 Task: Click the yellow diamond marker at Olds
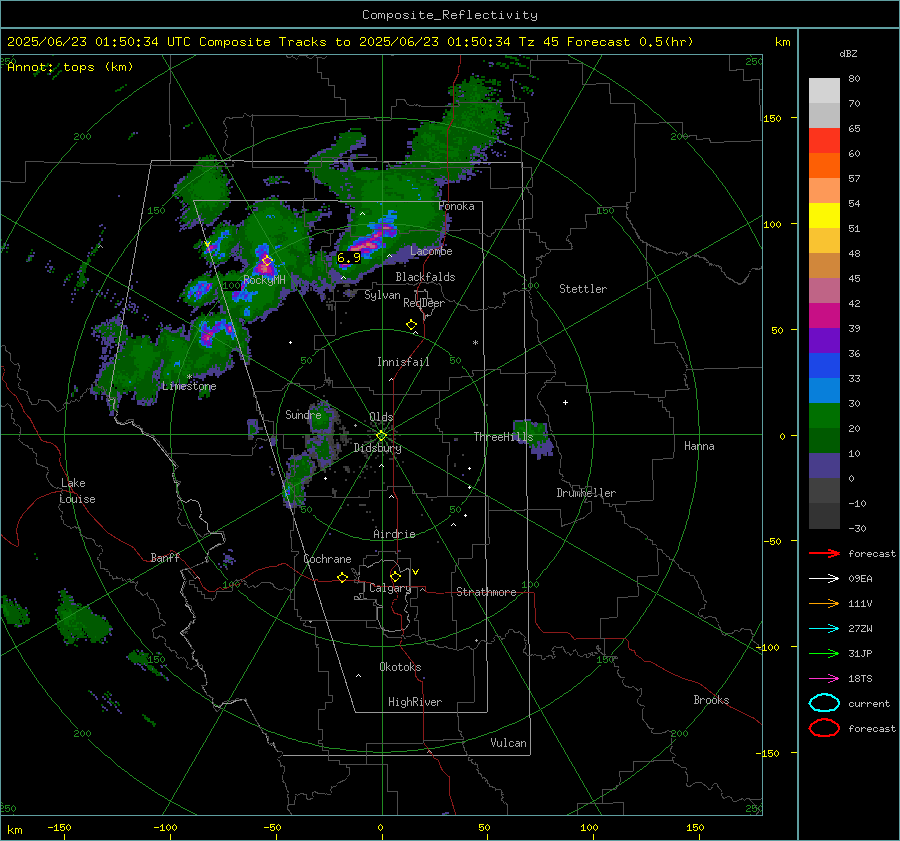coord(381,436)
